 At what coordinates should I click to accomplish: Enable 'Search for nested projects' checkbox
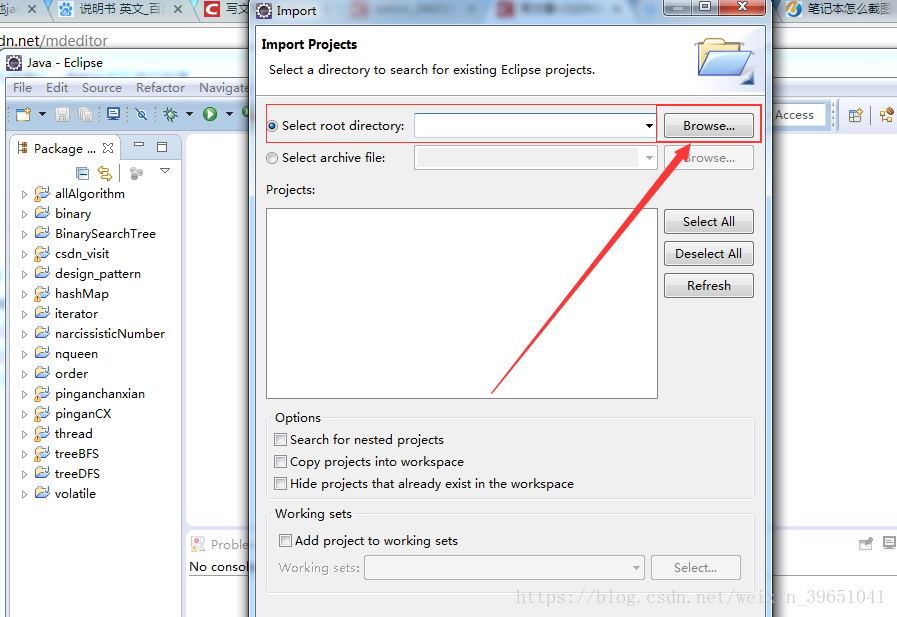pyautogui.click(x=280, y=439)
